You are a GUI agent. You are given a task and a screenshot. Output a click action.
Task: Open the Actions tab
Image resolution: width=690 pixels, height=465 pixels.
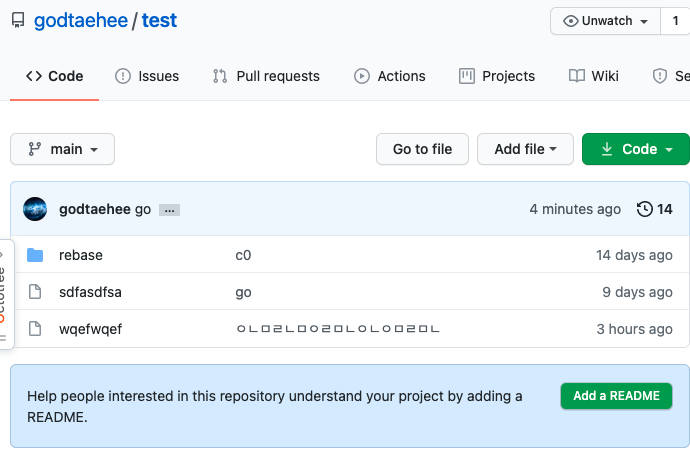[x=390, y=76]
